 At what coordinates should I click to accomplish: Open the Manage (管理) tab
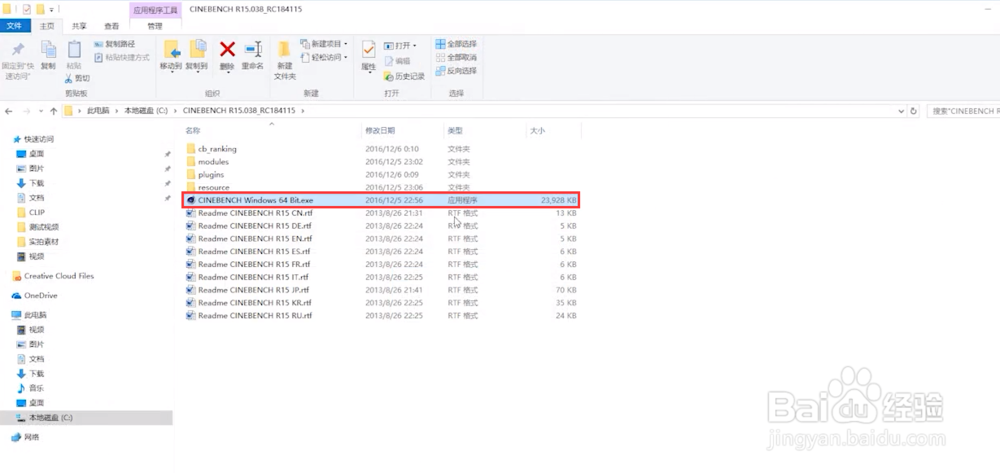(x=155, y=26)
